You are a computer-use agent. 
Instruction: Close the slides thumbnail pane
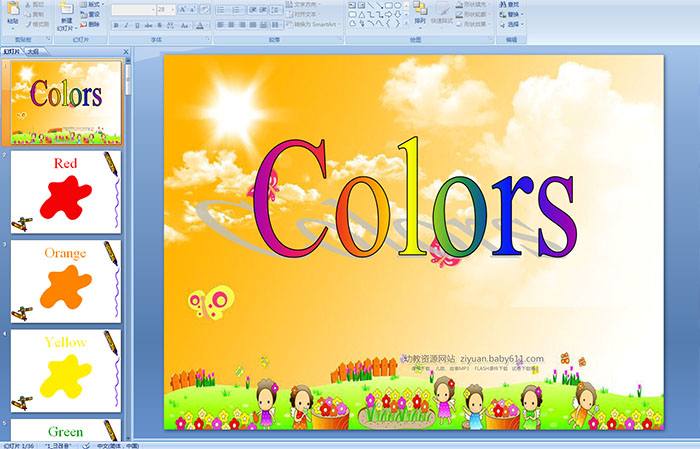[126, 52]
